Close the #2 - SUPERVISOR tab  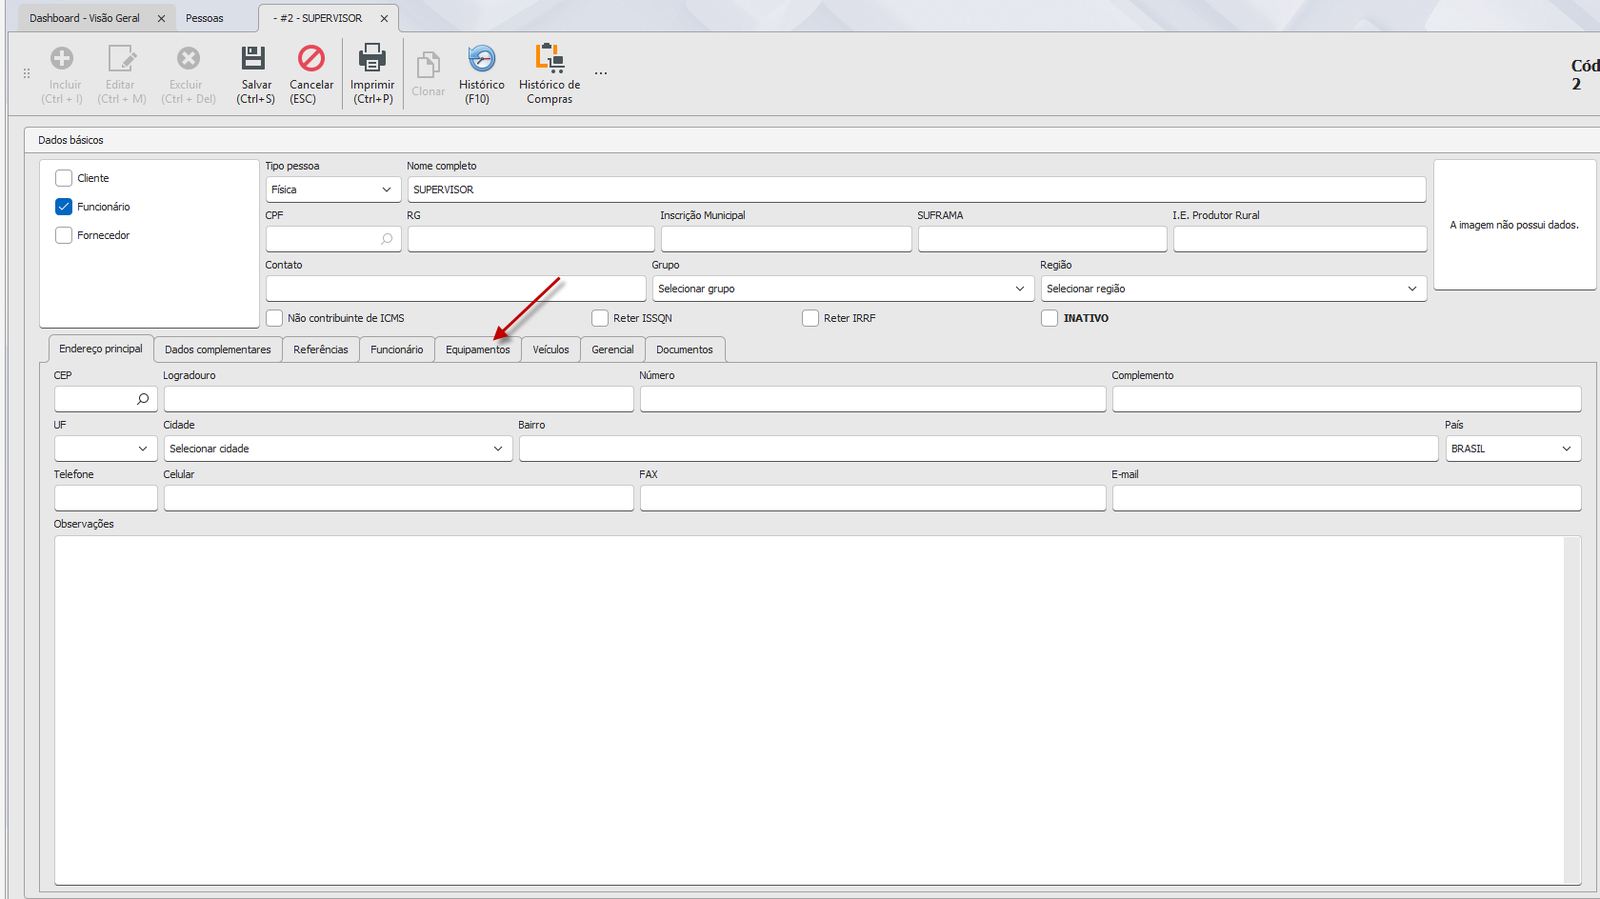[x=384, y=18]
